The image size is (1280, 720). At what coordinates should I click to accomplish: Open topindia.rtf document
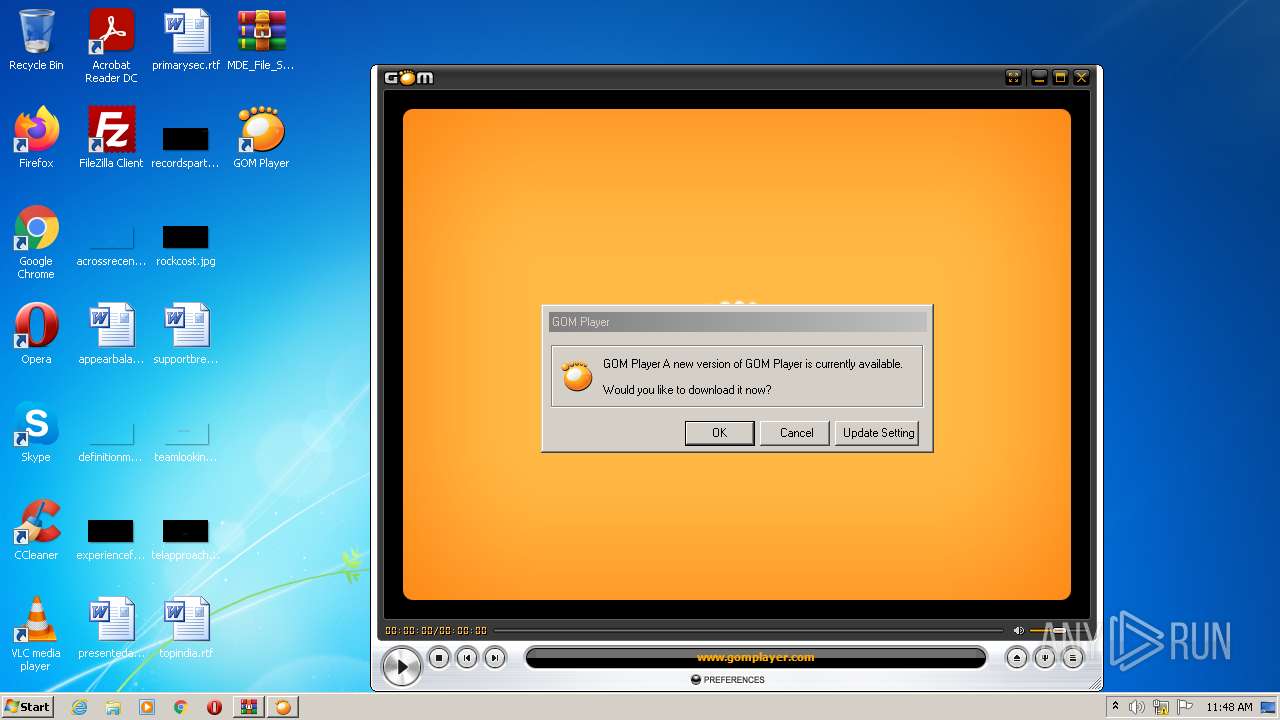(186, 628)
